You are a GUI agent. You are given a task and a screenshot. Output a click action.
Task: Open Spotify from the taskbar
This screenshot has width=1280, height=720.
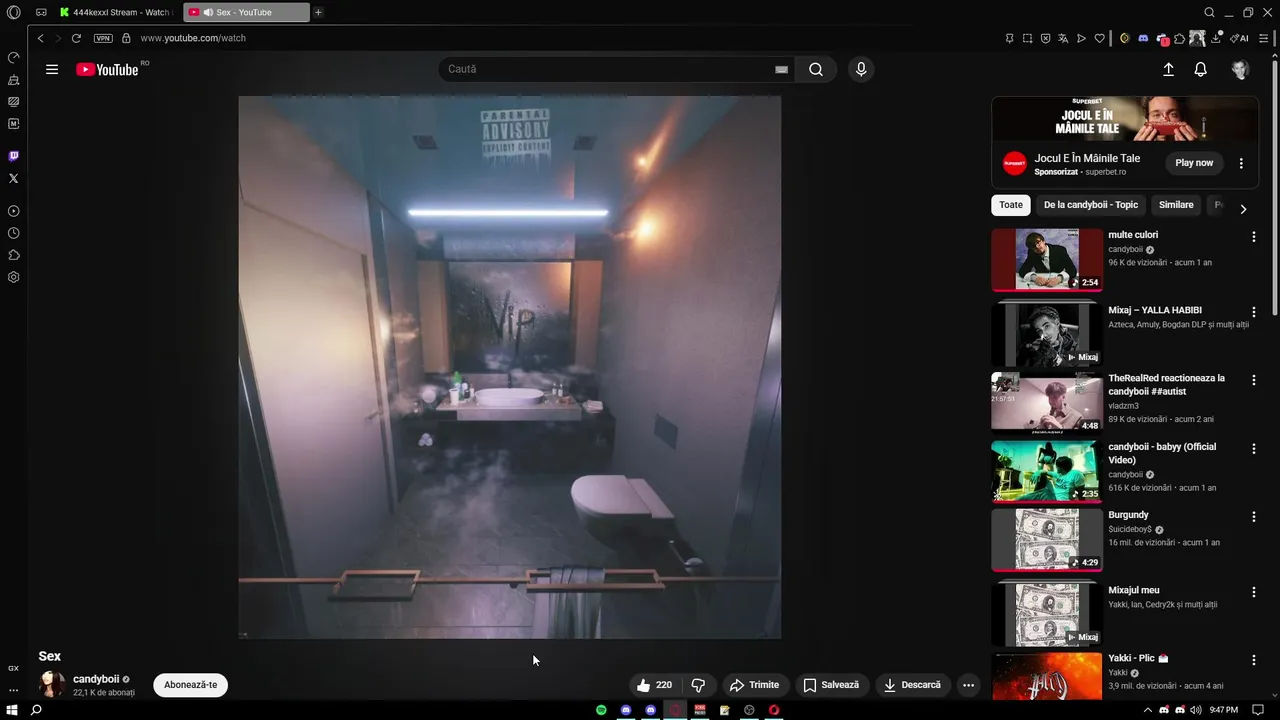point(601,710)
